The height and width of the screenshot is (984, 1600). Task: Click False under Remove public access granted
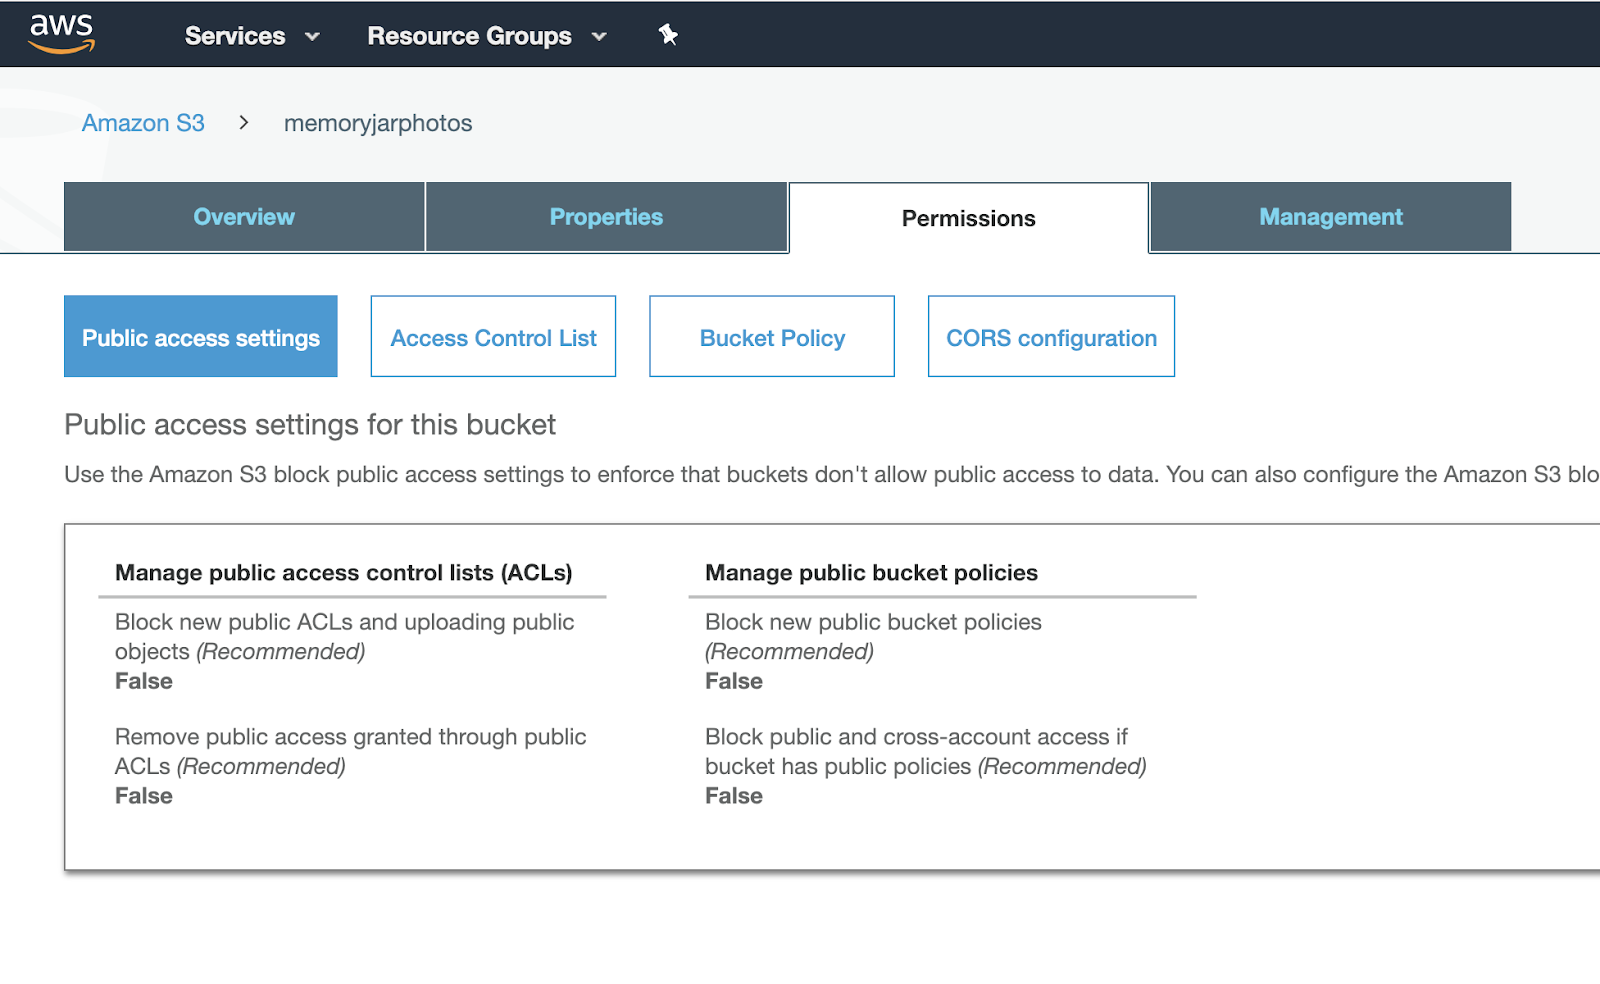pos(144,796)
